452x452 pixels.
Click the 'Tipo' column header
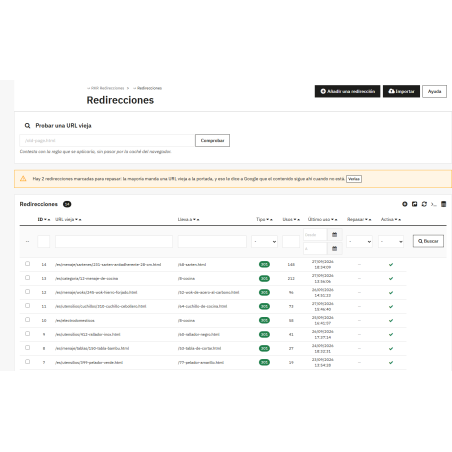(x=261, y=219)
